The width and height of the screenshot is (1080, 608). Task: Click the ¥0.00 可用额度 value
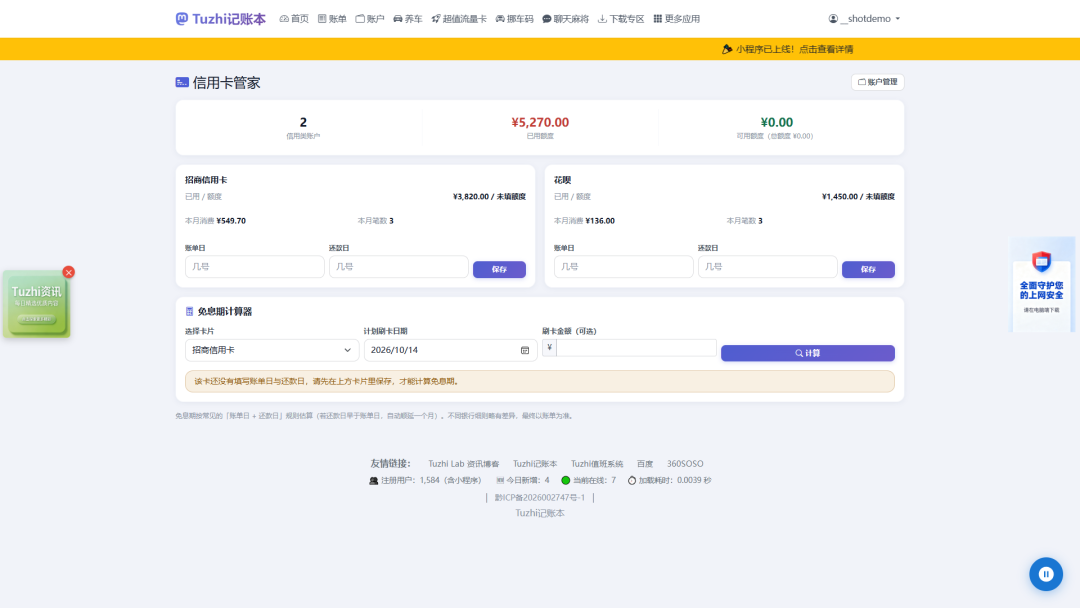coord(776,123)
